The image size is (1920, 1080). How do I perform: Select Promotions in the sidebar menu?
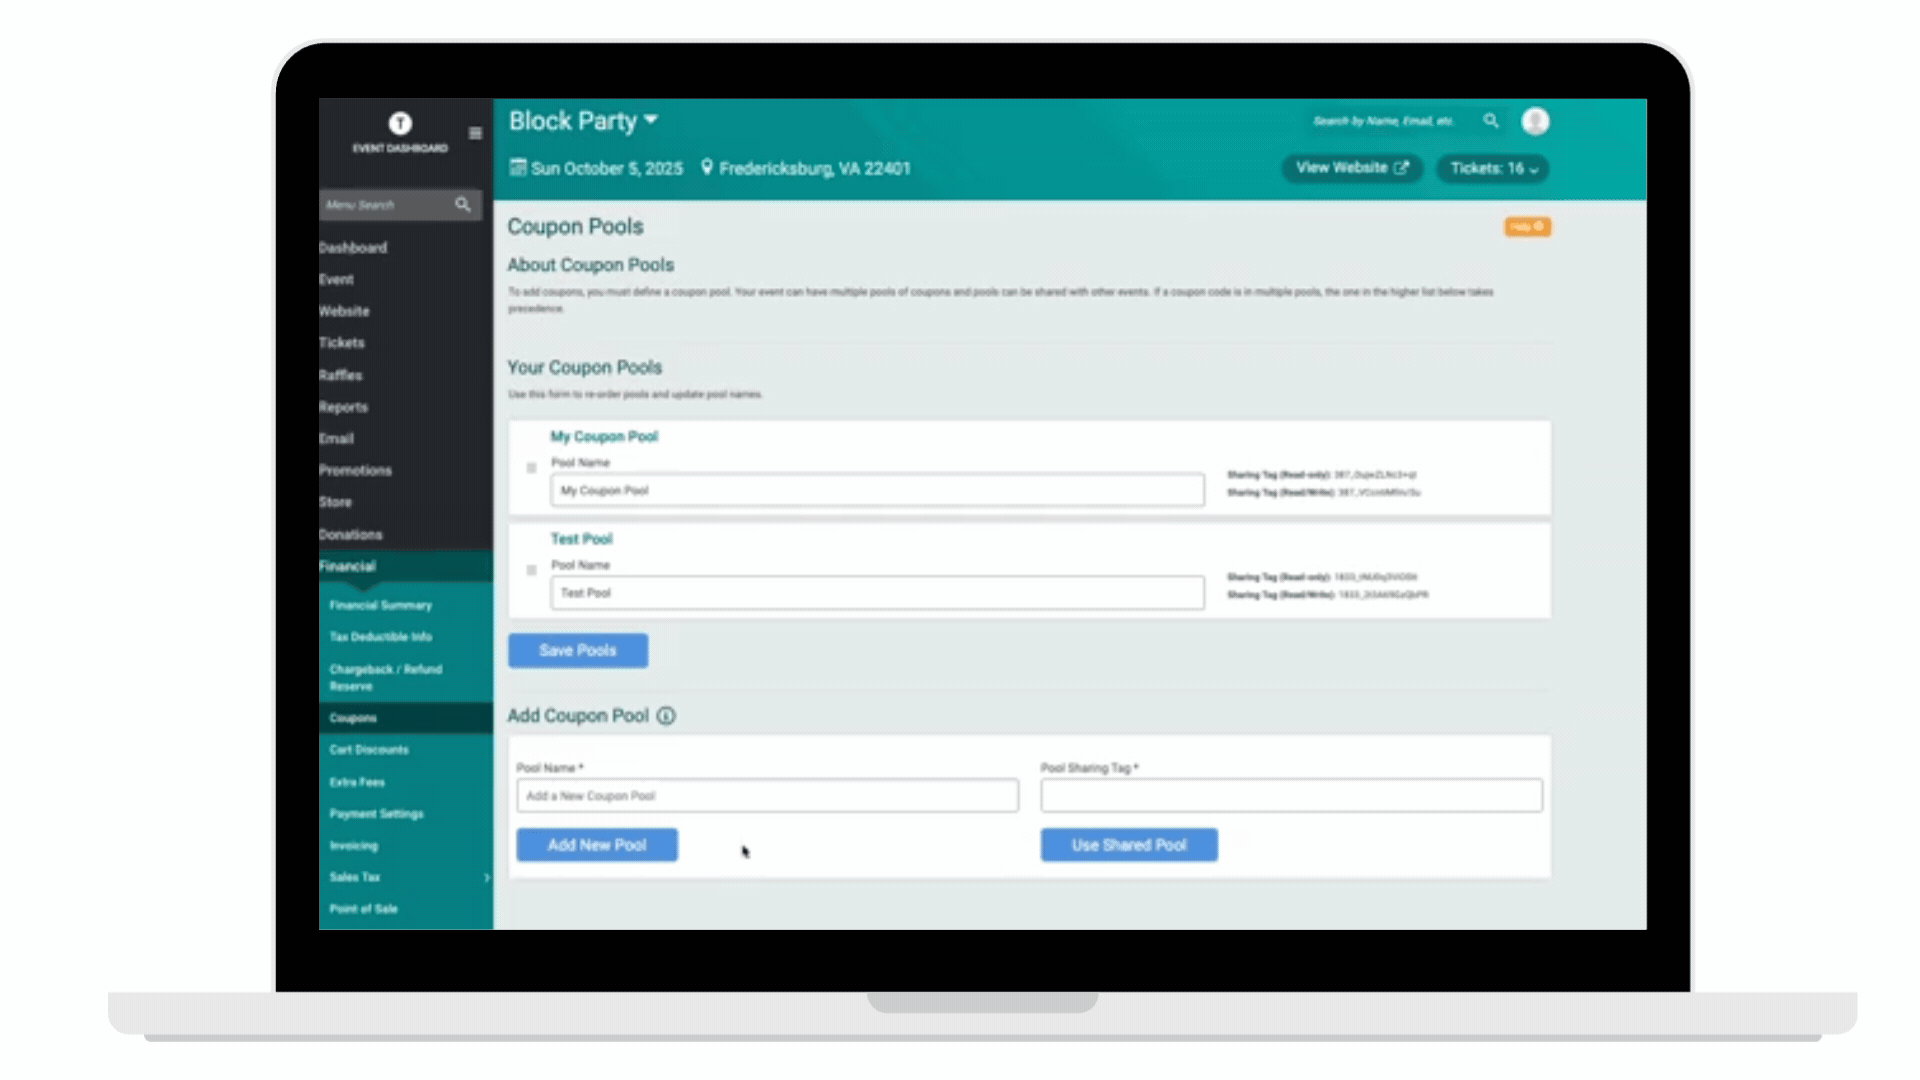pos(355,470)
